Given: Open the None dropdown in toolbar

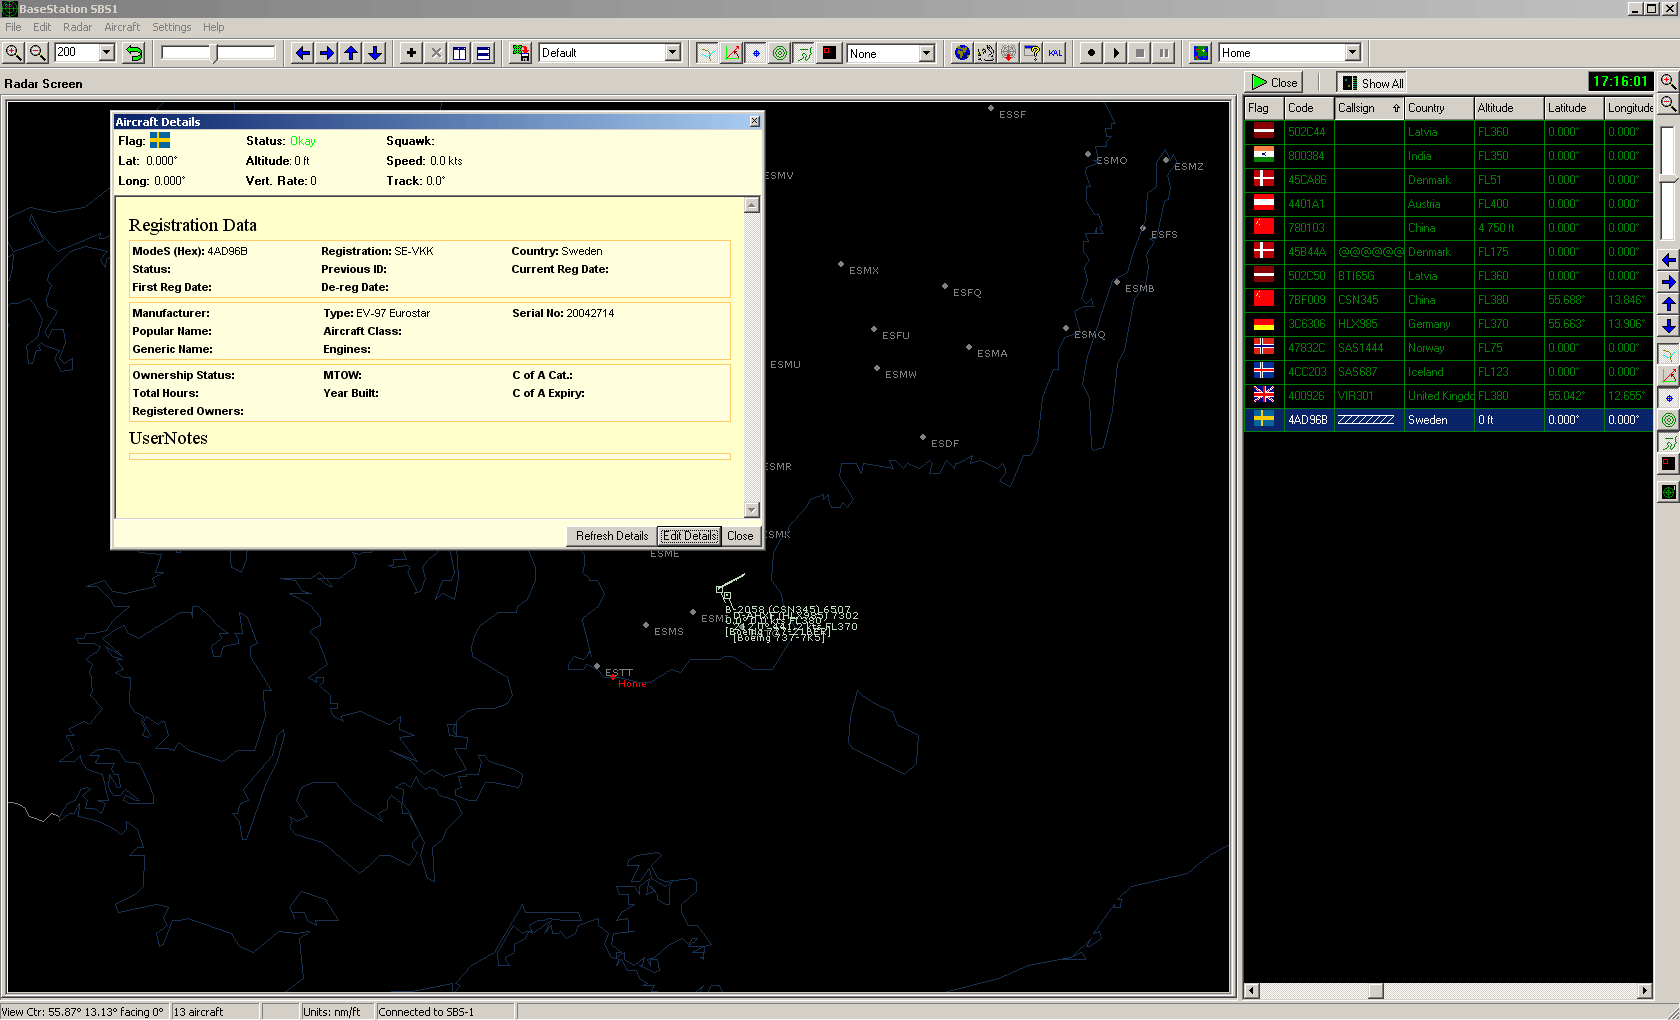Looking at the screenshot, I should tap(926, 53).
